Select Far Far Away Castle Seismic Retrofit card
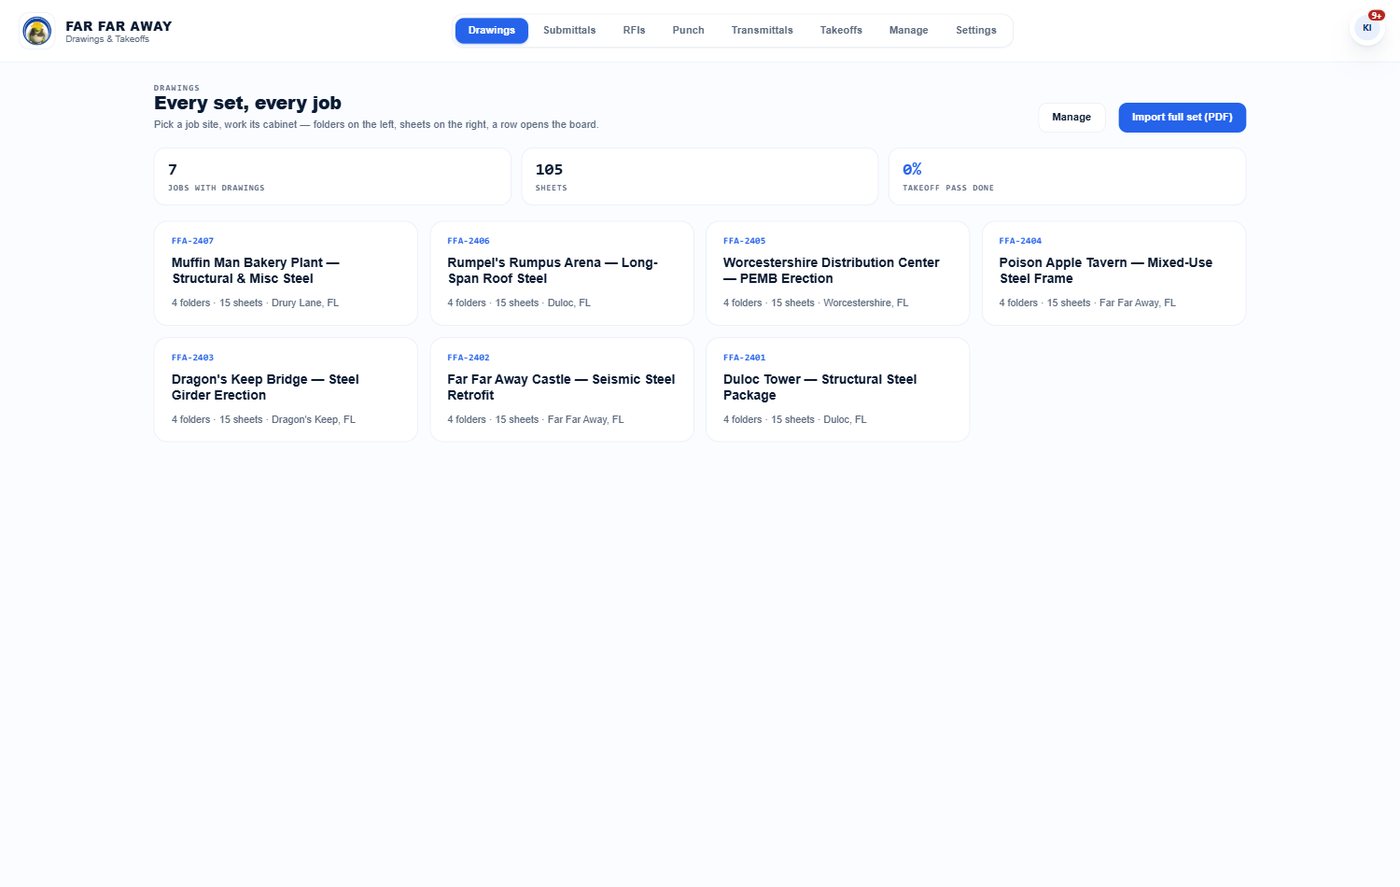Screen dimensions: 1400x887 click(x=562, y=389)
